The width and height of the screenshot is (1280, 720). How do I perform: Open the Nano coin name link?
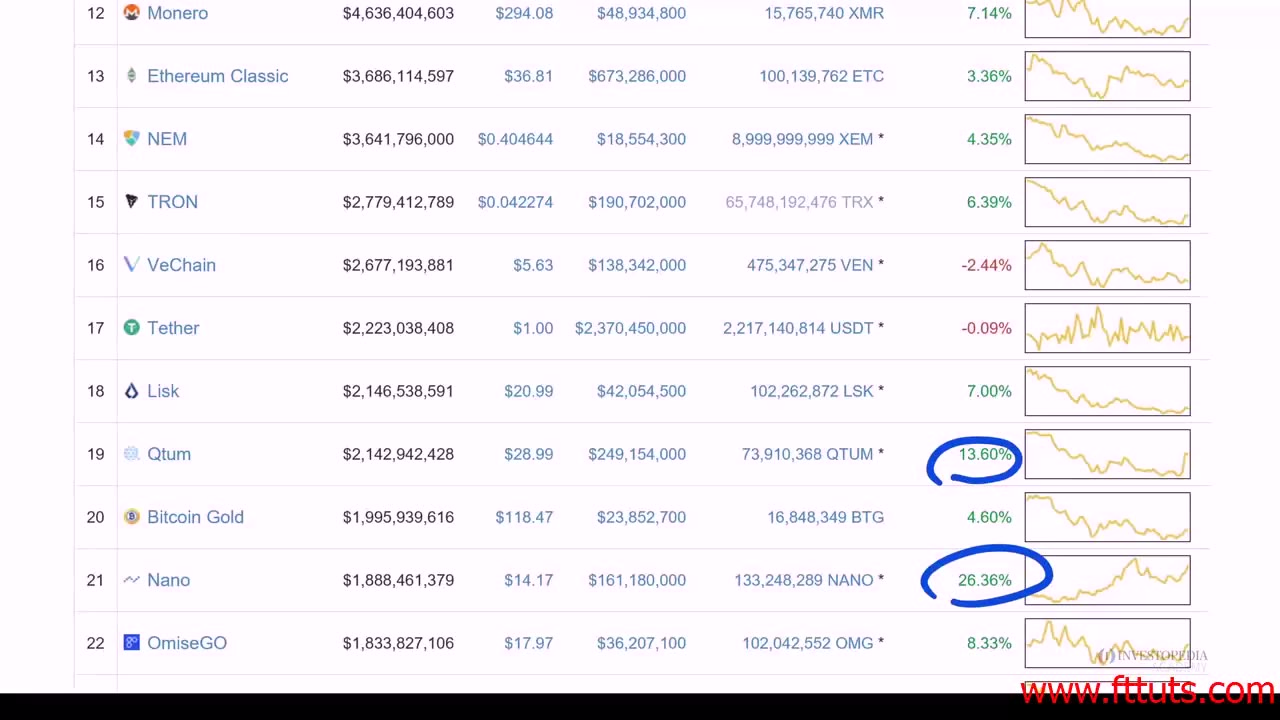[168, 580]
